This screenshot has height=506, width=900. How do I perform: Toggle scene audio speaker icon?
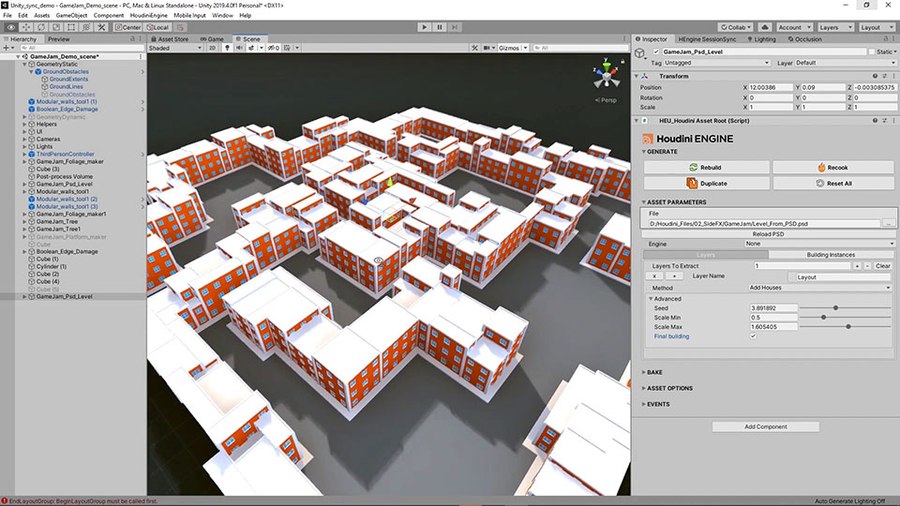click(x=240, y=48)
